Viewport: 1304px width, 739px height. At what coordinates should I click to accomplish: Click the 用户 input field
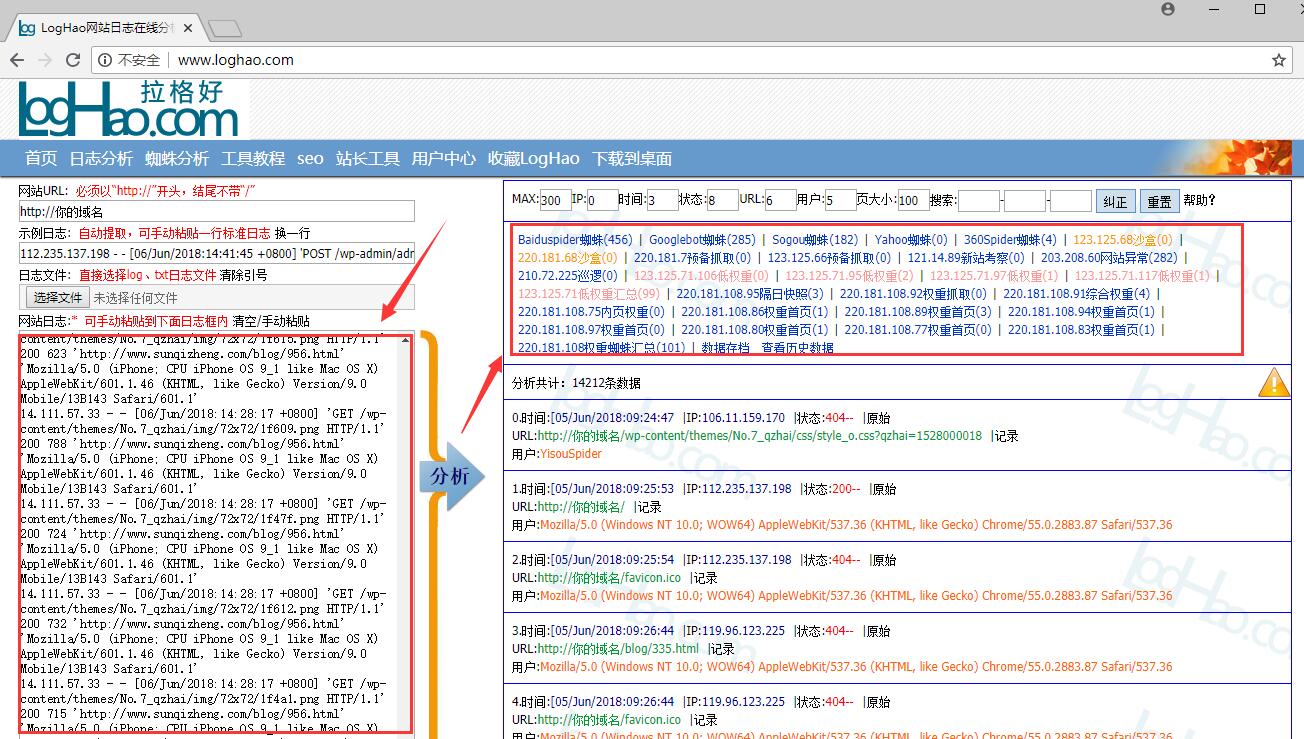tap(840, 200)
